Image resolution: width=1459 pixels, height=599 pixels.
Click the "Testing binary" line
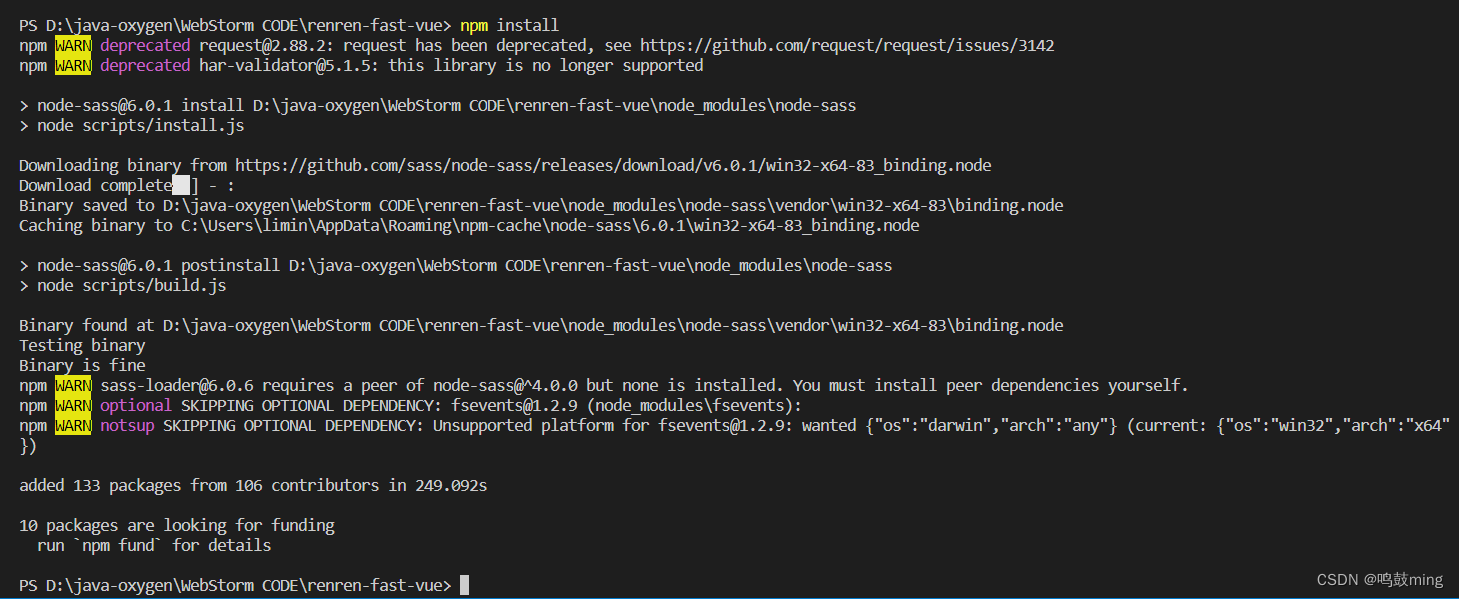(x=82, y=345)
